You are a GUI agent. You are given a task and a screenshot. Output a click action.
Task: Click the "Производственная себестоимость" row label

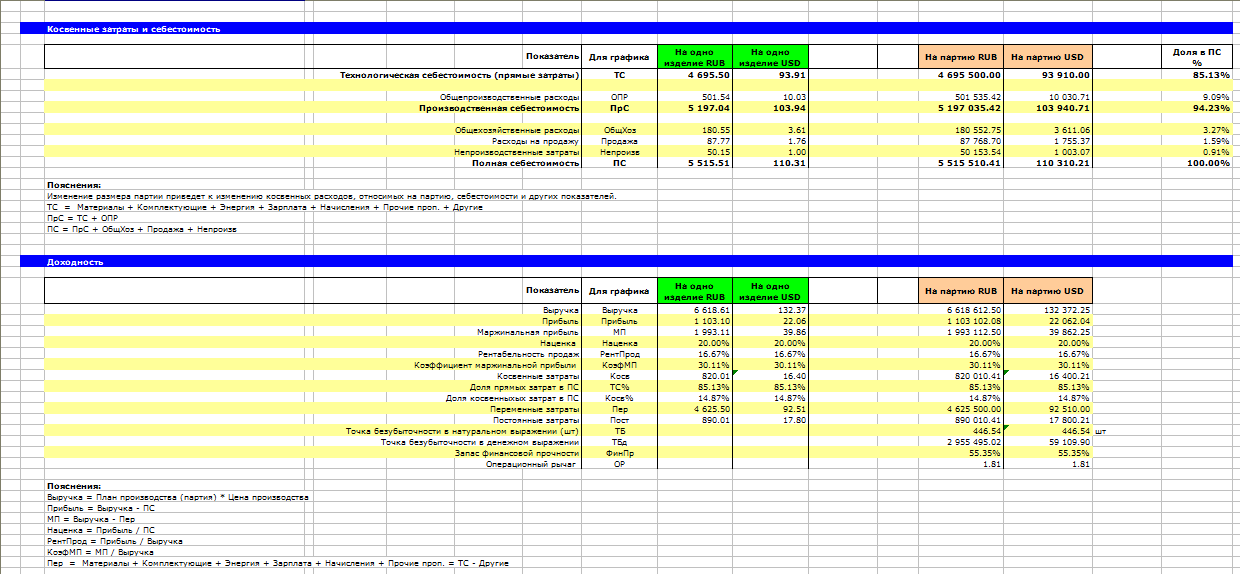click(498, 107)
